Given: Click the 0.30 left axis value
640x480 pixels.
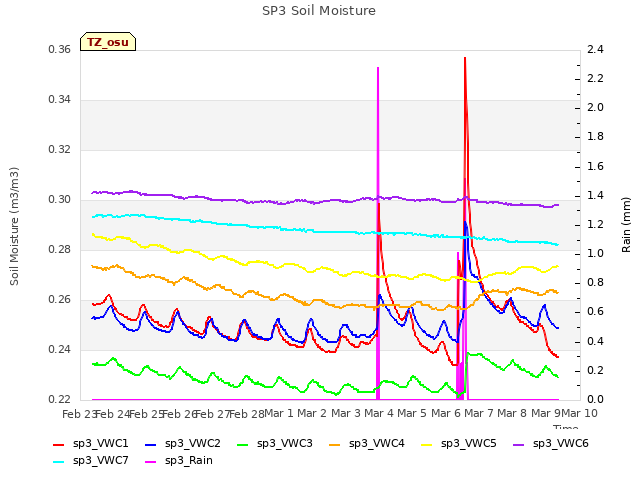Looking at the screenshot, I should [60, 200].
